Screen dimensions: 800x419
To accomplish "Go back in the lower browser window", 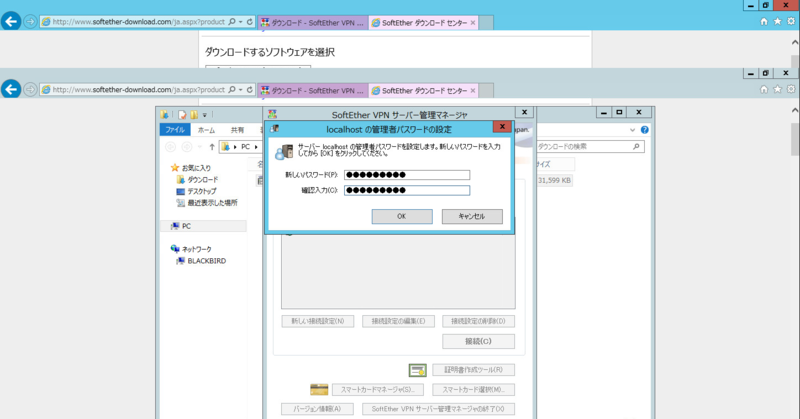I will (11, 89).
